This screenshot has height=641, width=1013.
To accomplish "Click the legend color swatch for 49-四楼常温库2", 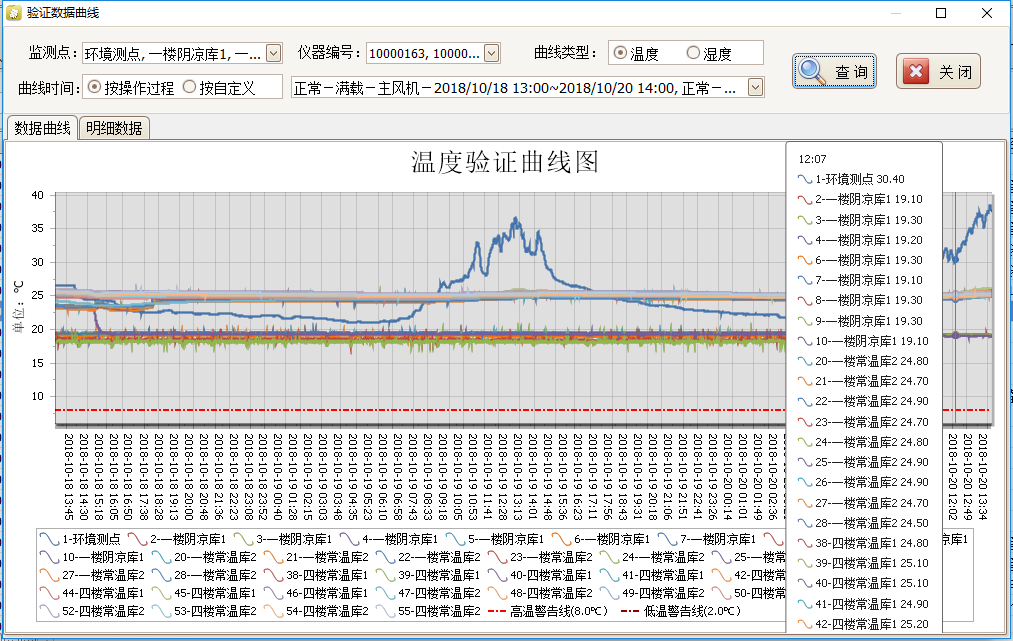I will 609,593.
